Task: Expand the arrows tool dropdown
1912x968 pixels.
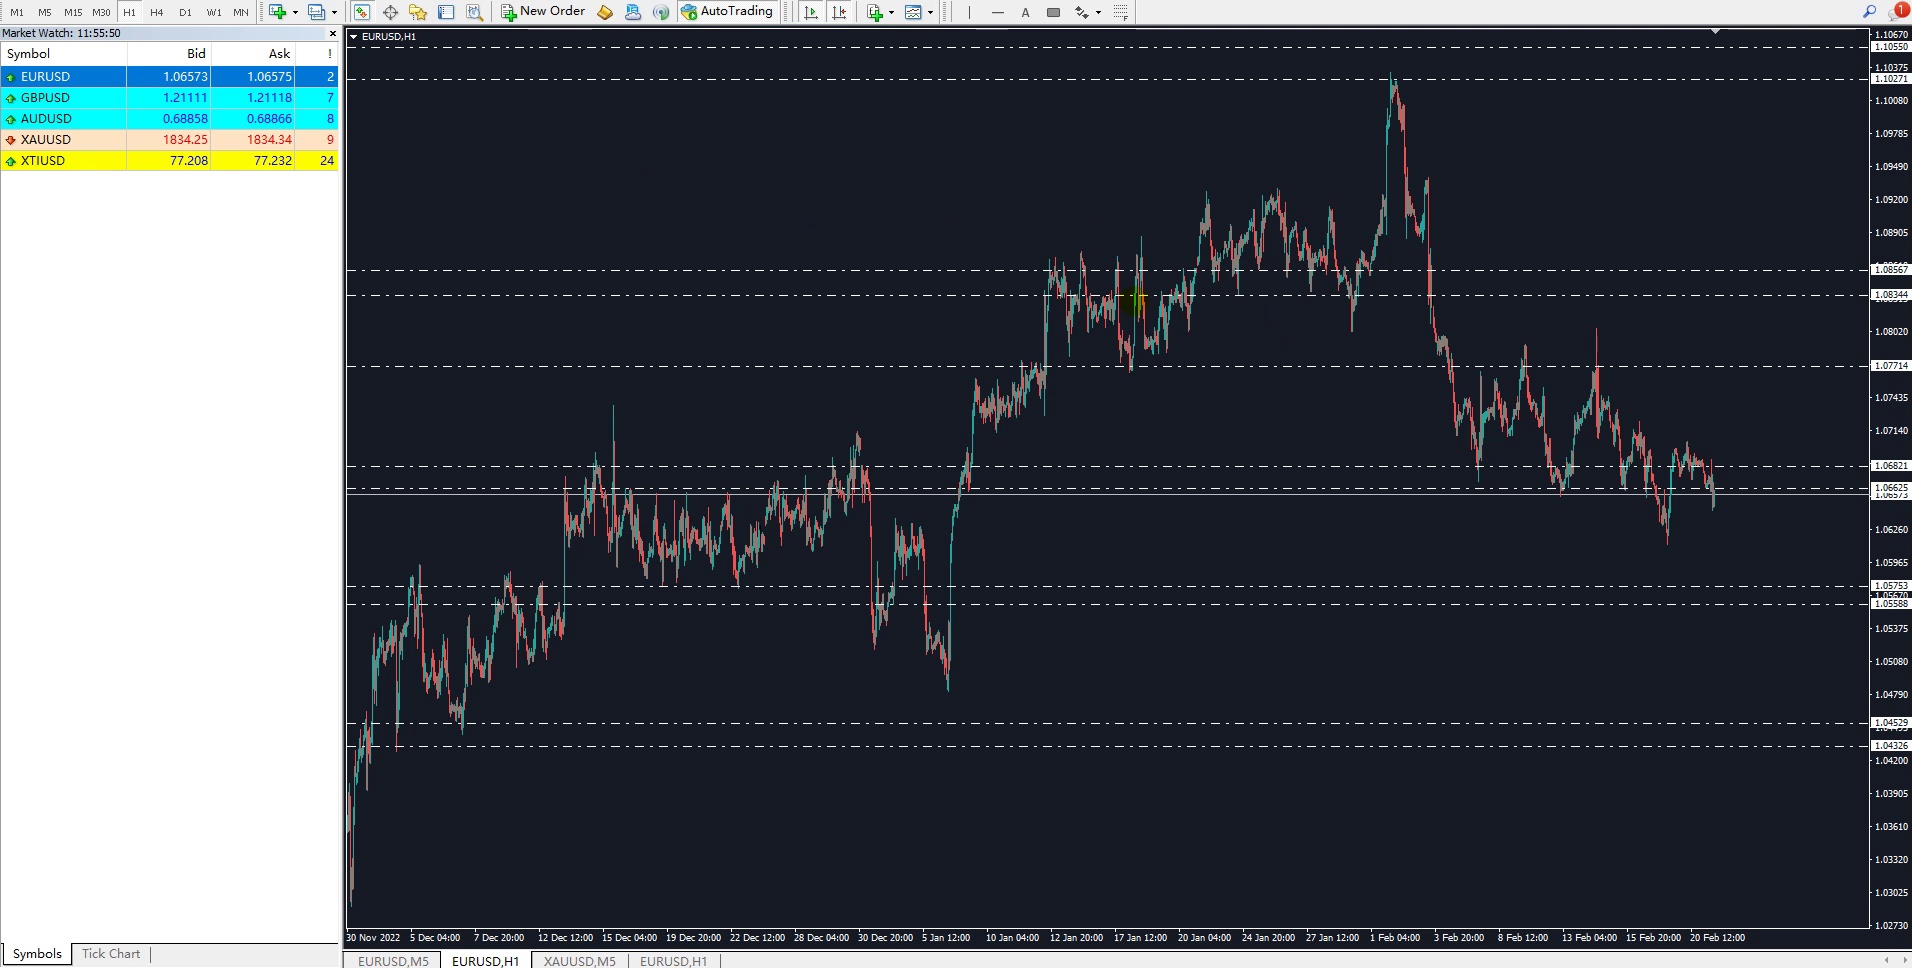Action: pyautogui.click(x=1098, y=12)
